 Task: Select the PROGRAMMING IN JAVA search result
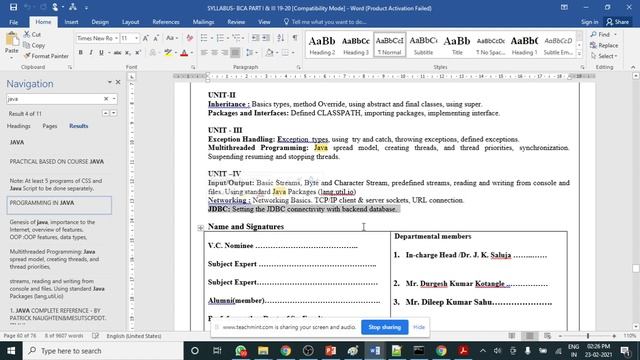pos(59,205)
